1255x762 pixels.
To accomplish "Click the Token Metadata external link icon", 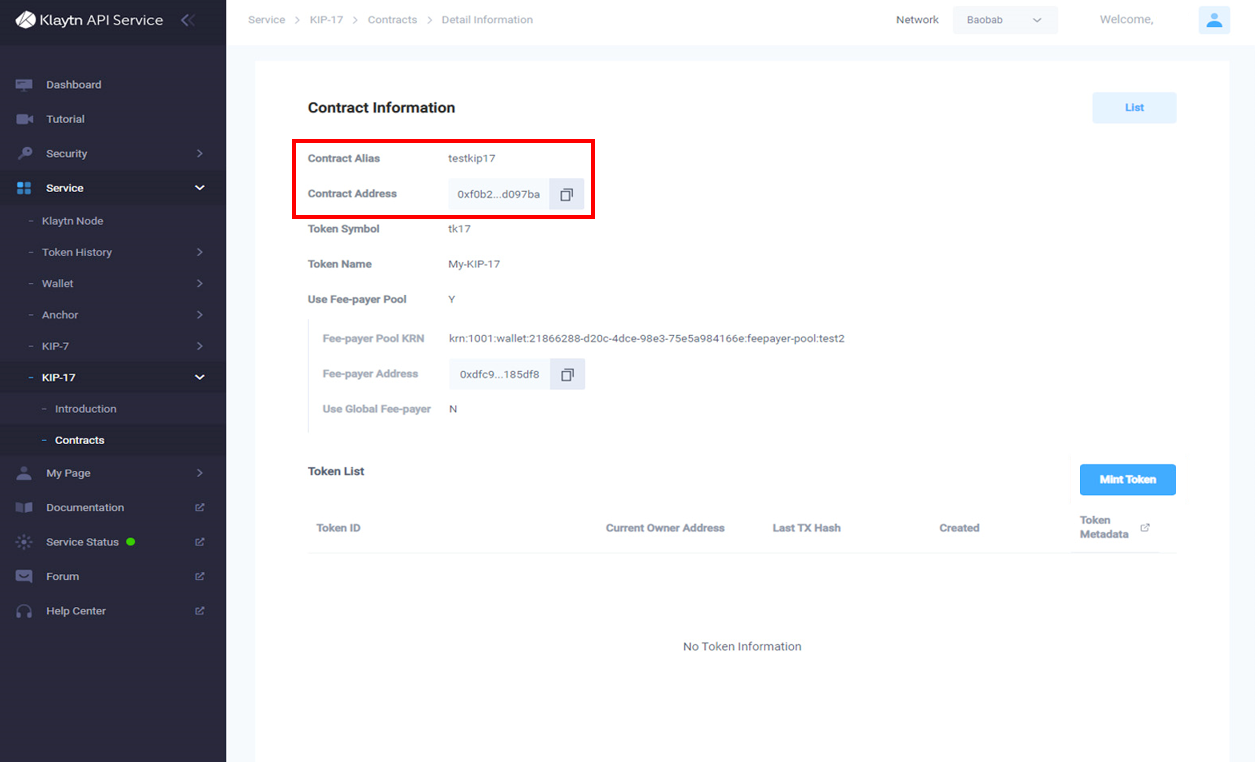I will 1145,528.
